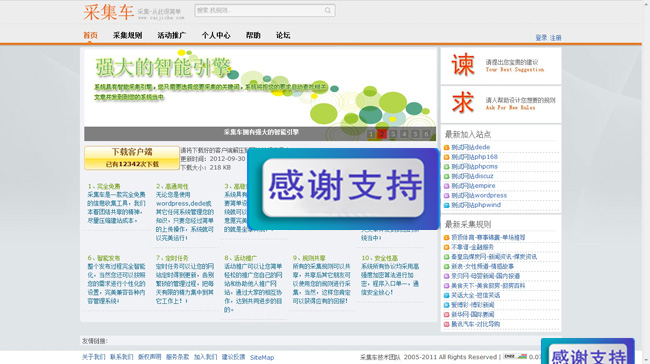Viewport: 650px width, 364px height.
Task: Click the 8、活动推广 feature heading
Action: point(240,258)
